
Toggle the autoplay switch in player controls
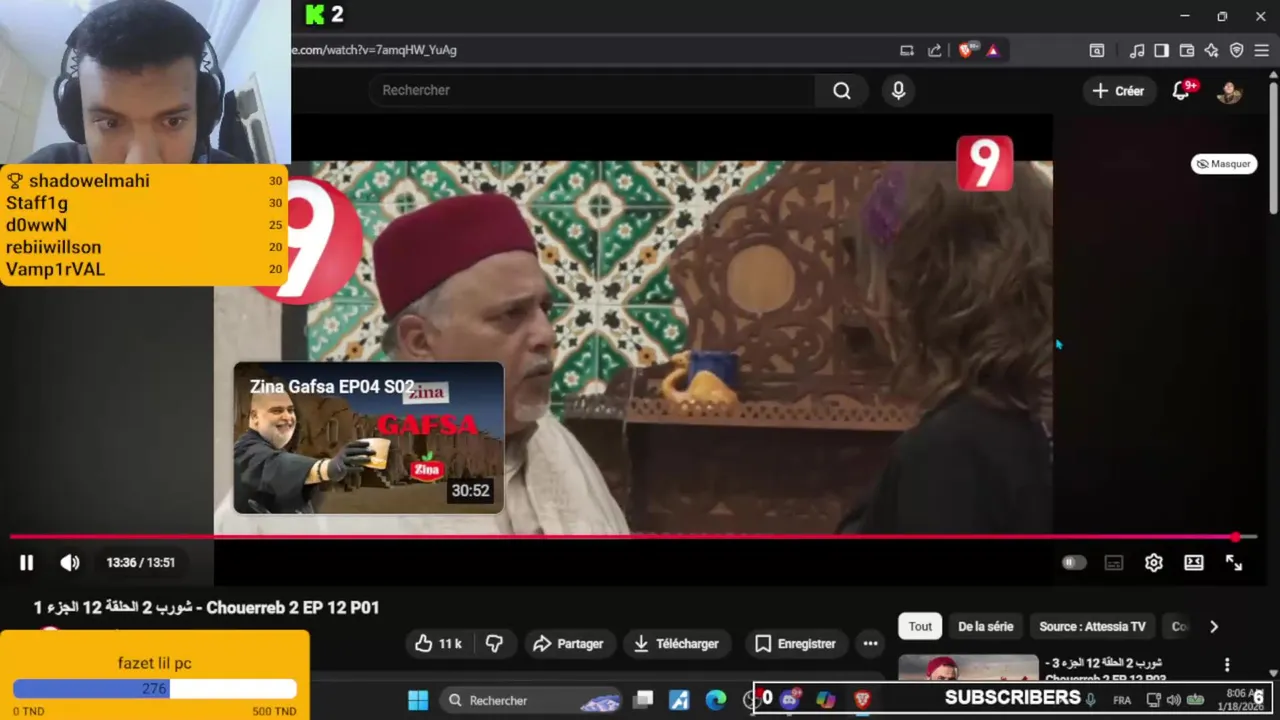(x=1074, y=563)
